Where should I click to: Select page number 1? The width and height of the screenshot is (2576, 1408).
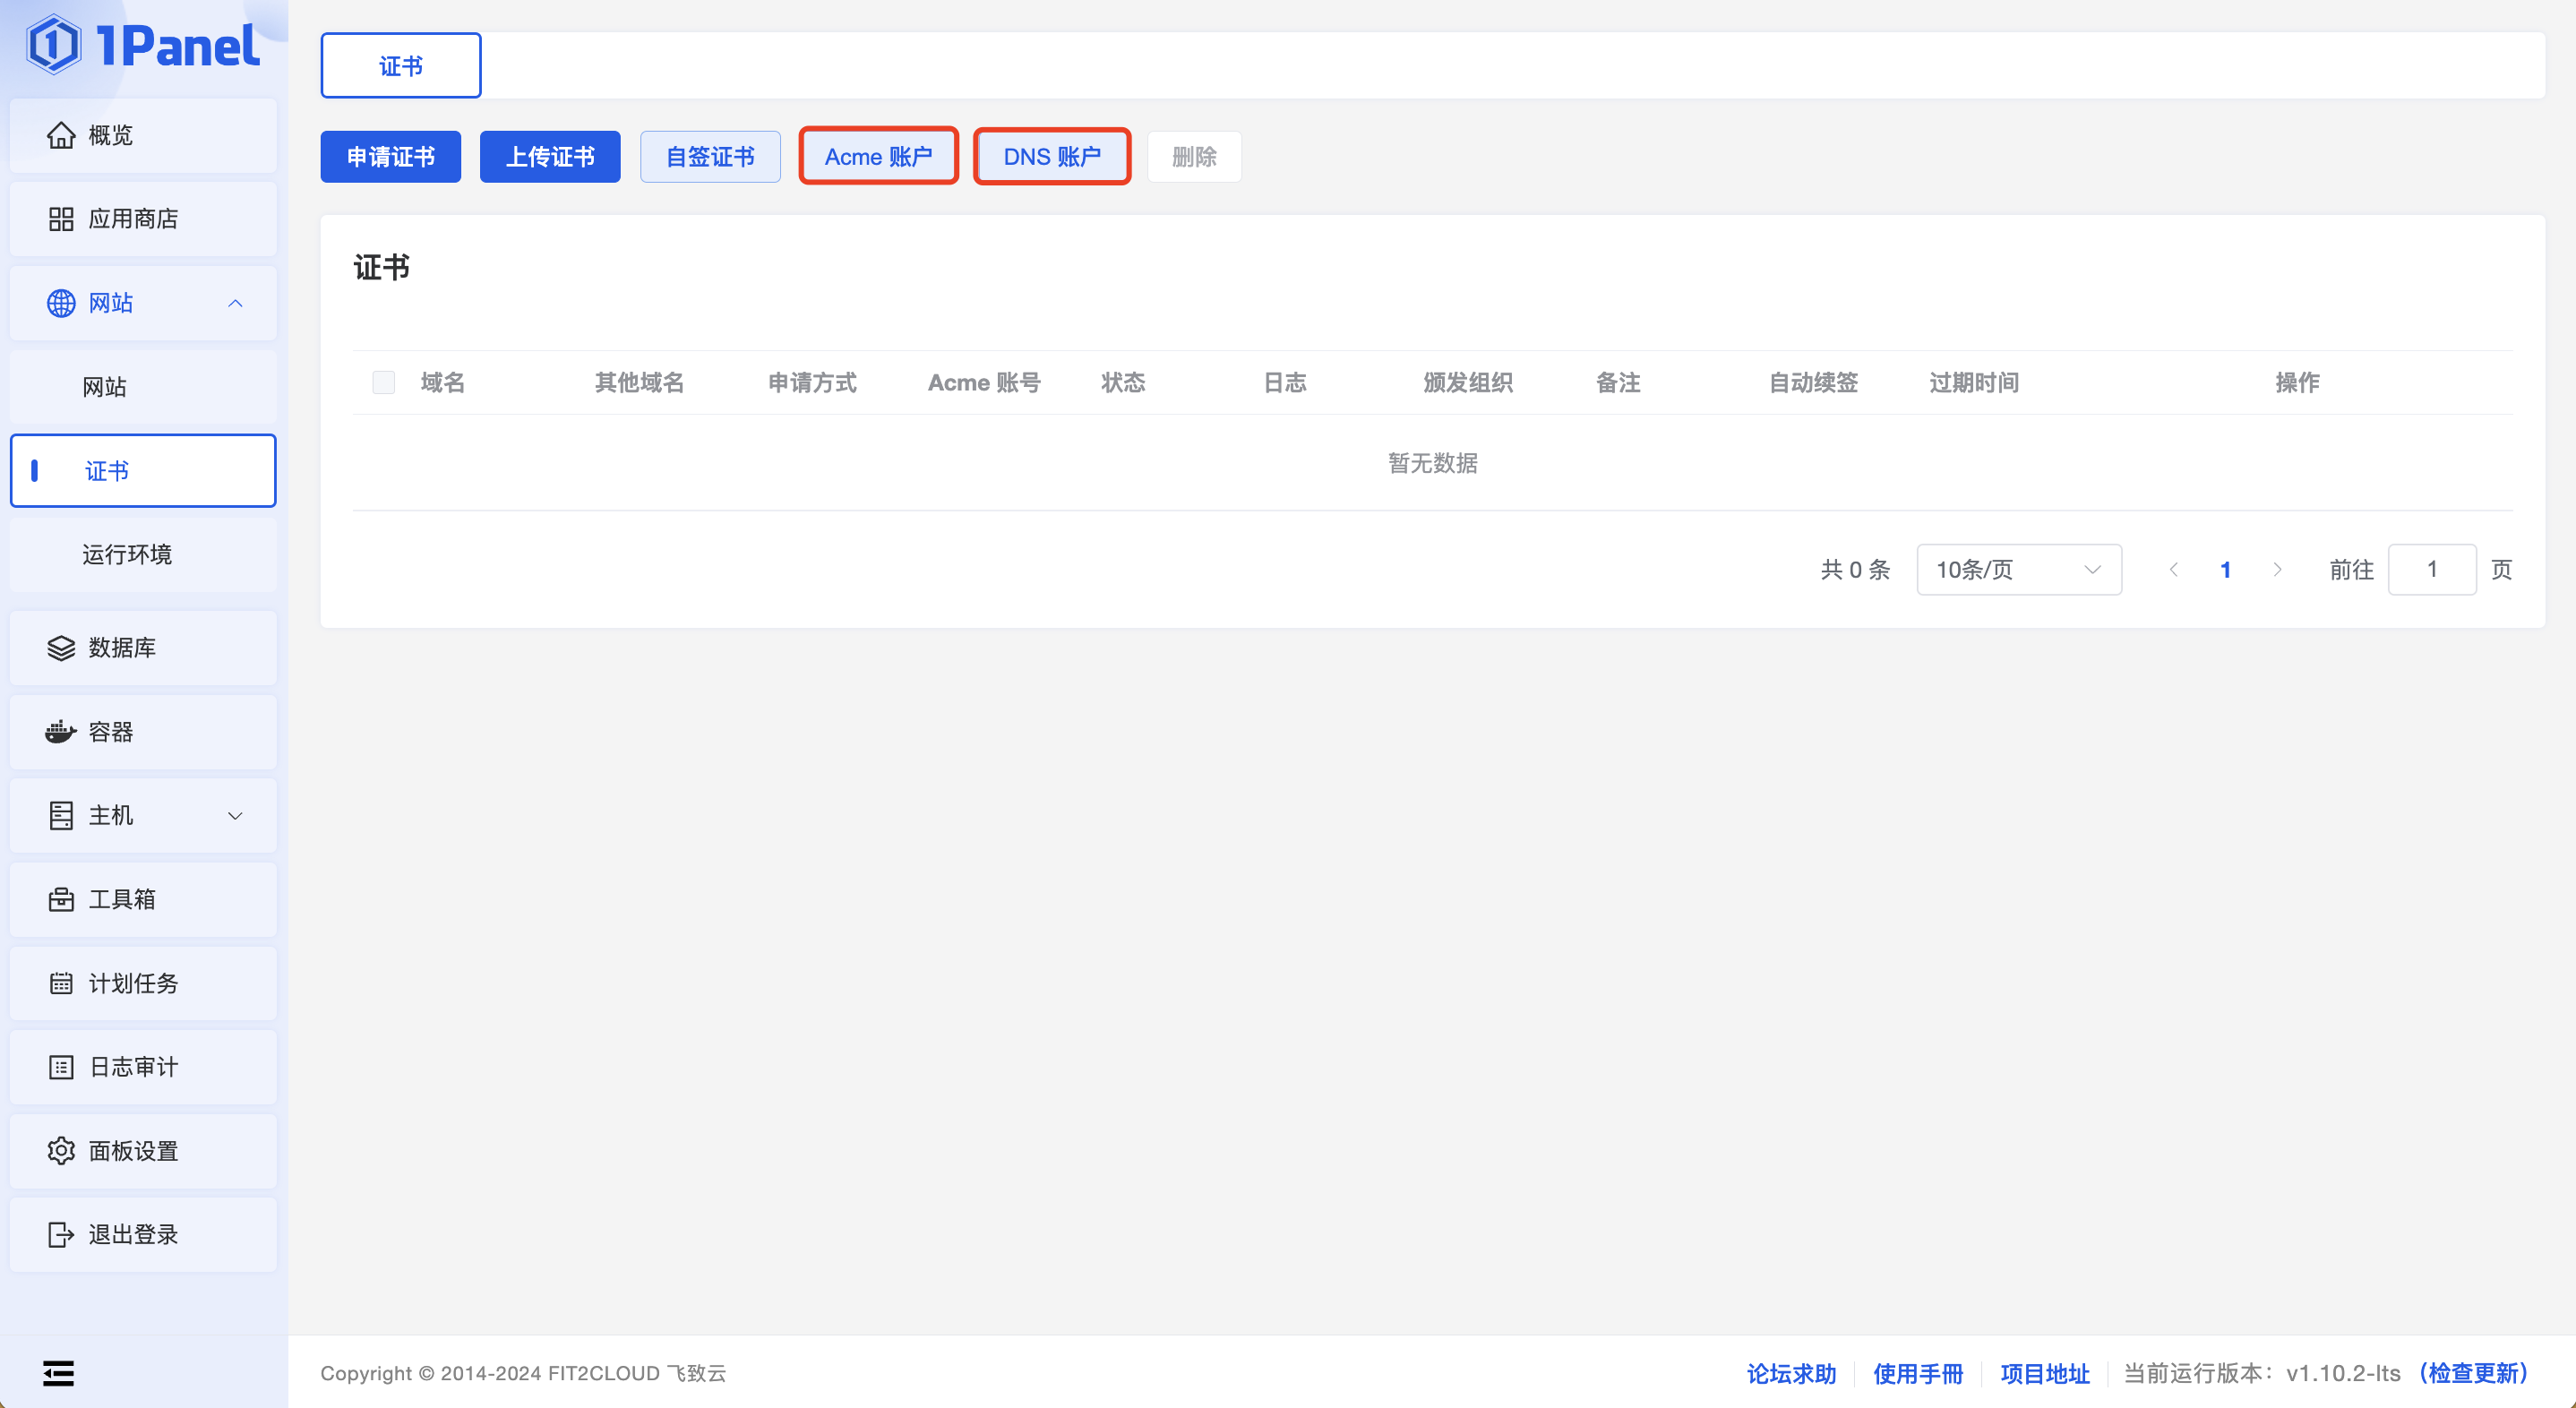pyautogui.click(x=2226, y=570)
